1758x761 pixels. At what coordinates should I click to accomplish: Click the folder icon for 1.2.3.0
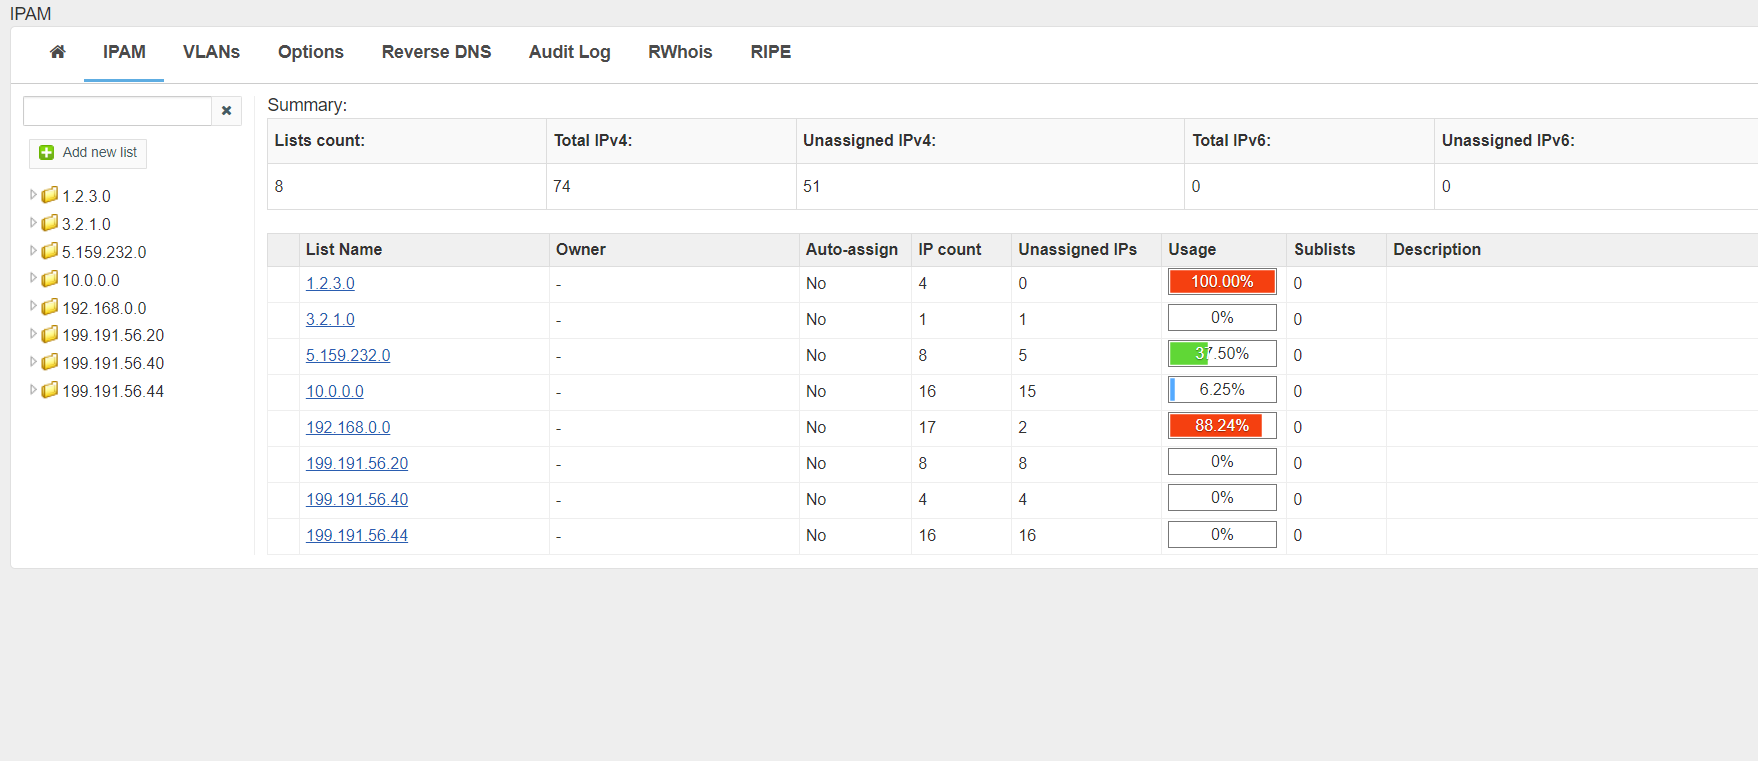pyautogui.click(x=50, y=195)
